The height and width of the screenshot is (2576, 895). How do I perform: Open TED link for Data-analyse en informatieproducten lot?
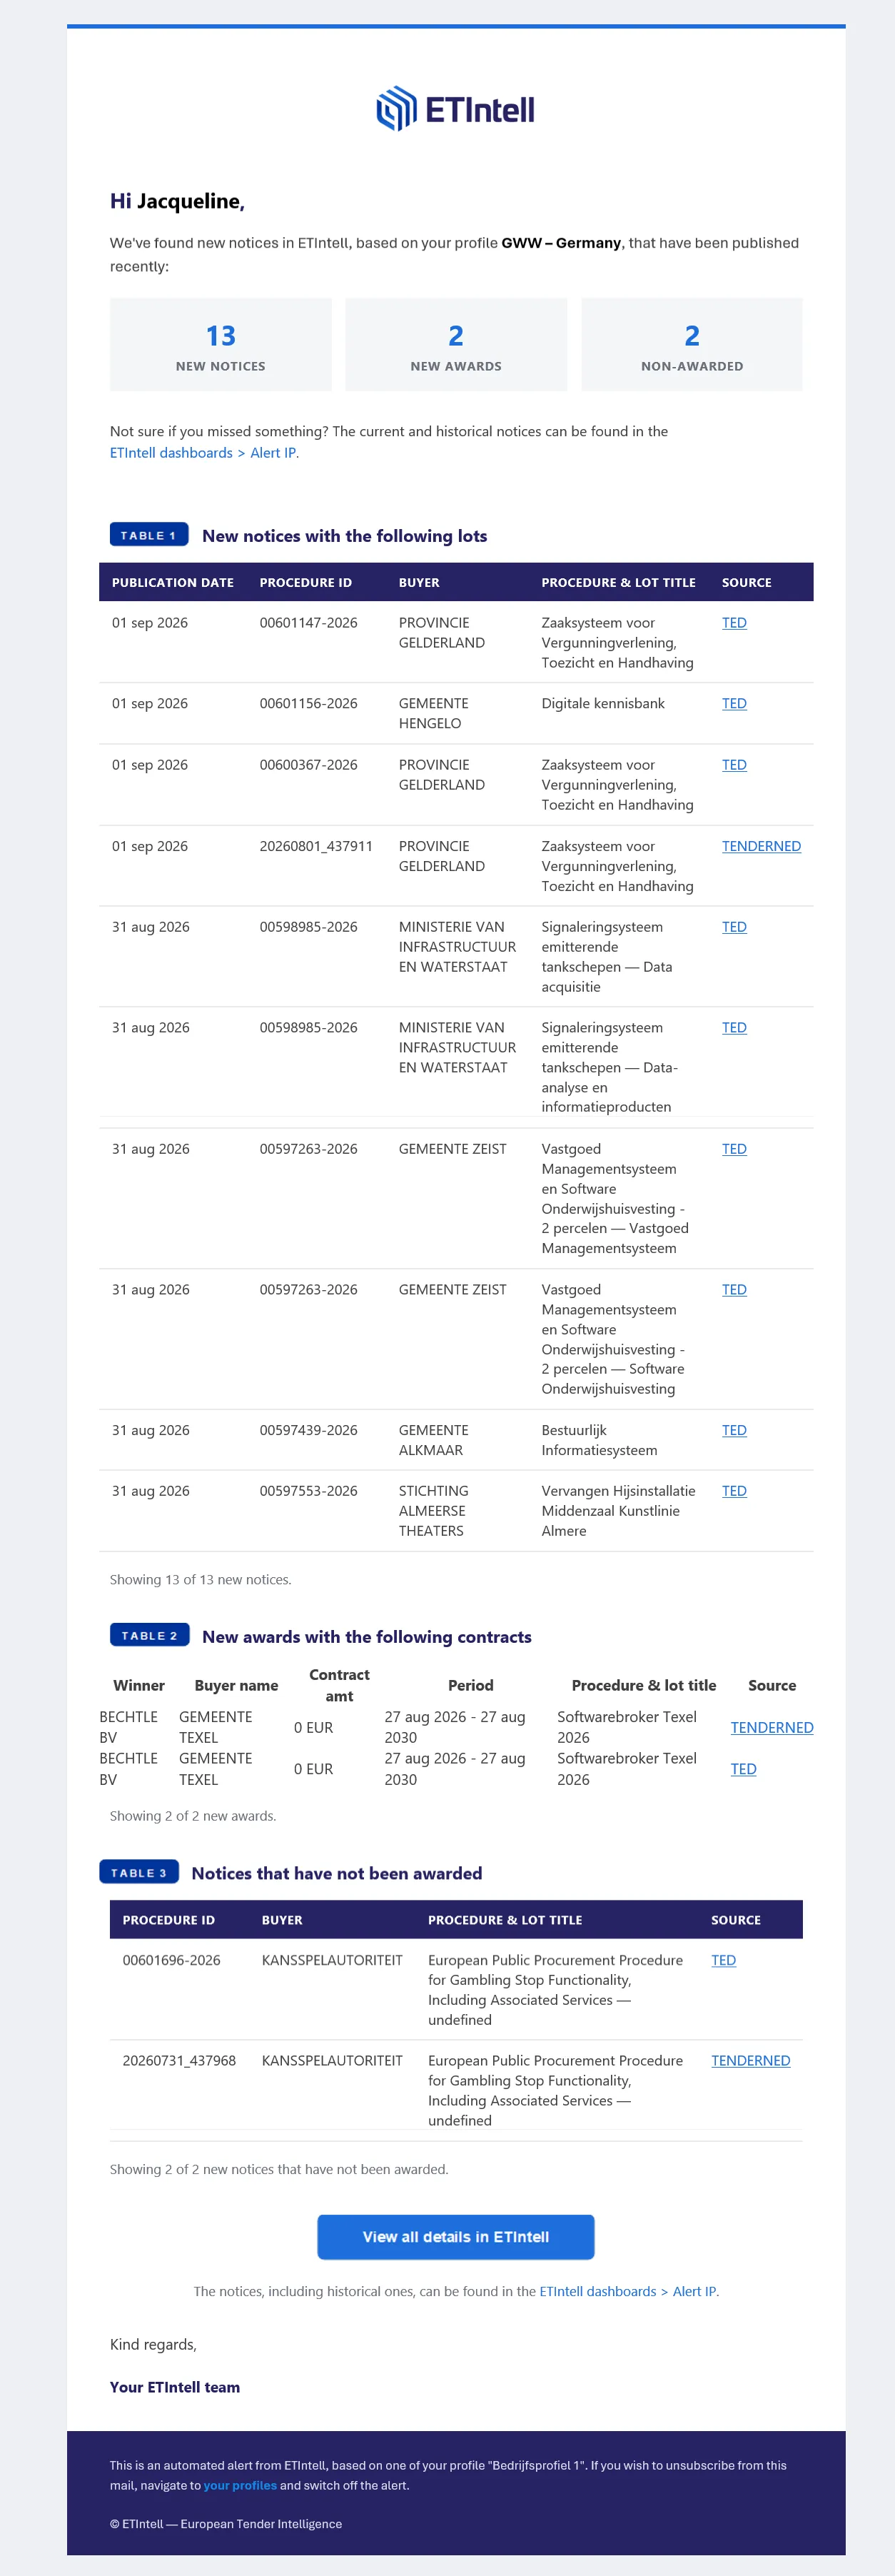click(x=734, y=1028)
